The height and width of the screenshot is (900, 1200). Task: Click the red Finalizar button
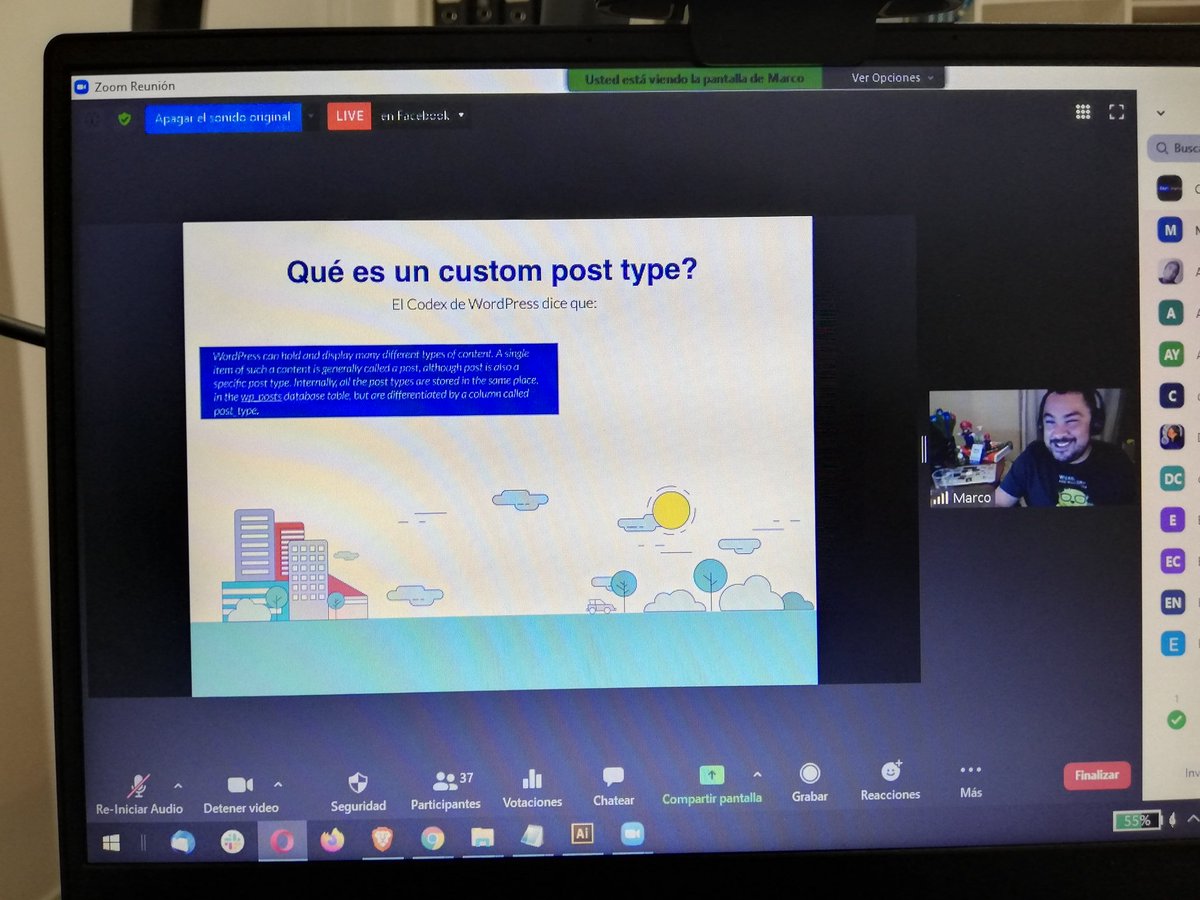pos(1097,775)
